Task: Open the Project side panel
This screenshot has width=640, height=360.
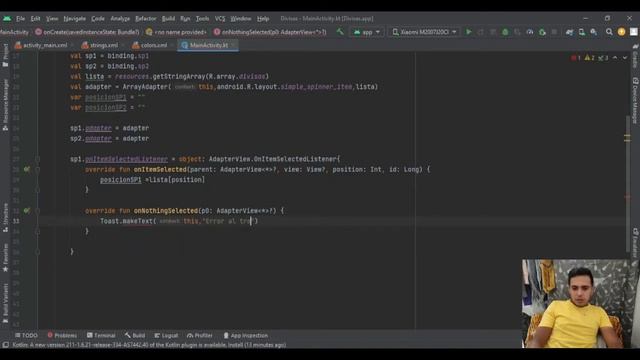Action: coord(5,55)
